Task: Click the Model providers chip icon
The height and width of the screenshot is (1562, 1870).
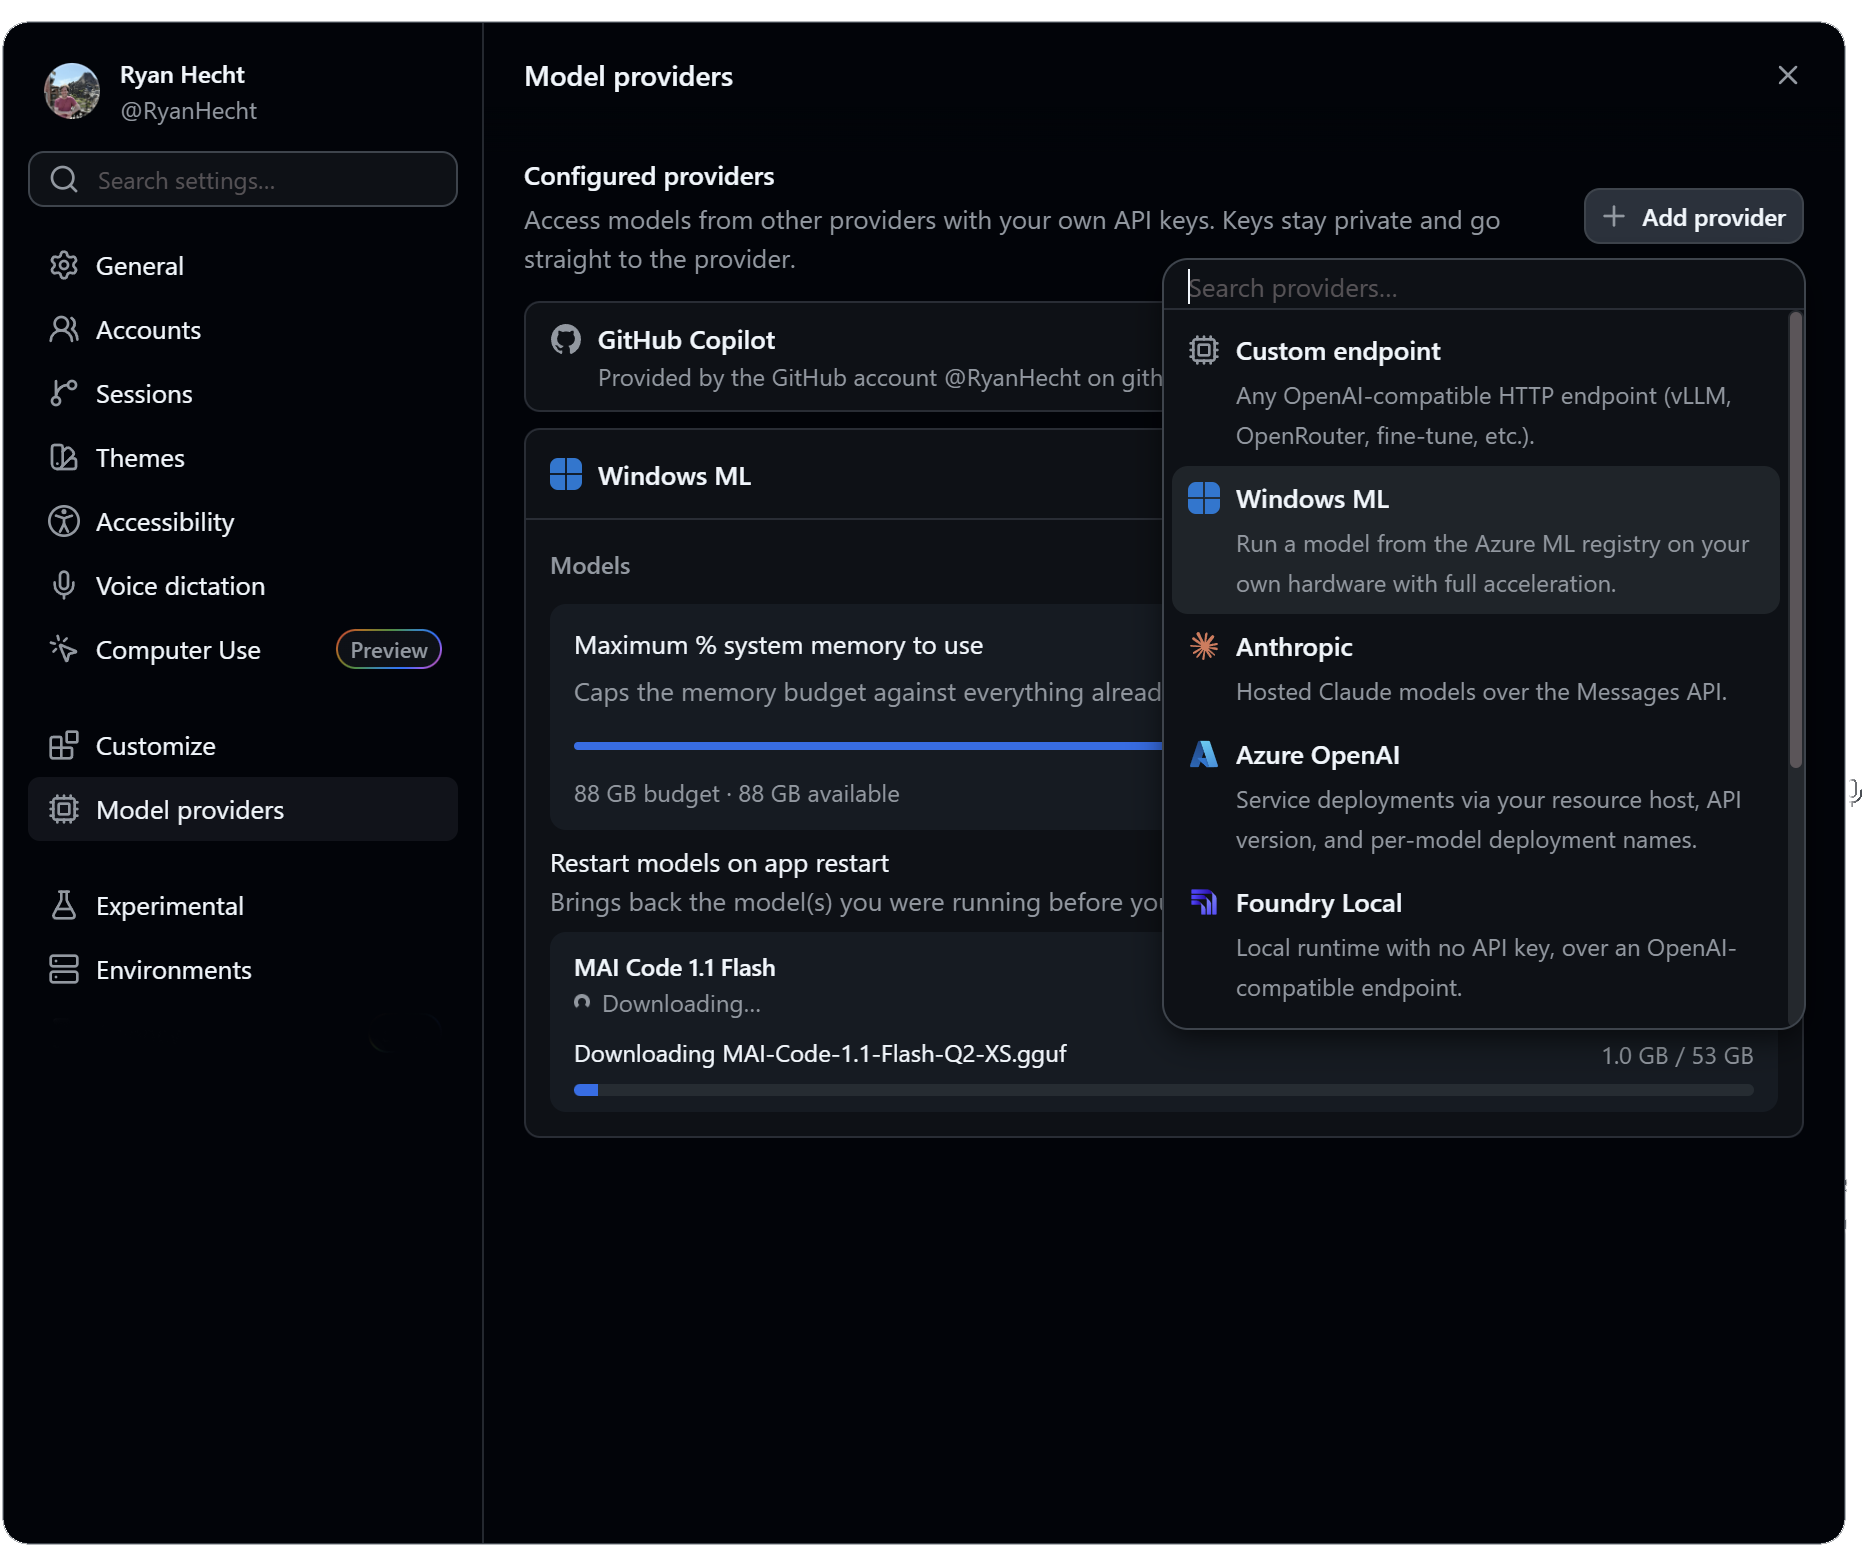Action: (64, 809)
